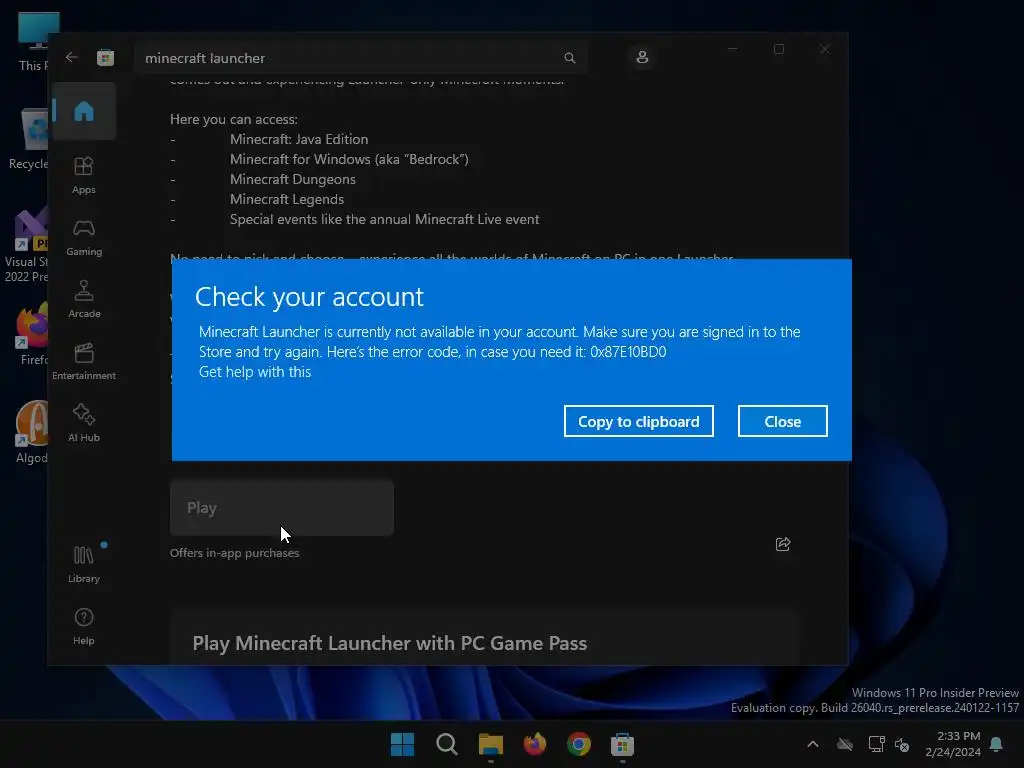Open taskbar Search
Image resolution: width=1024 pixels, height=768 pixels.
tap(447, 744)
